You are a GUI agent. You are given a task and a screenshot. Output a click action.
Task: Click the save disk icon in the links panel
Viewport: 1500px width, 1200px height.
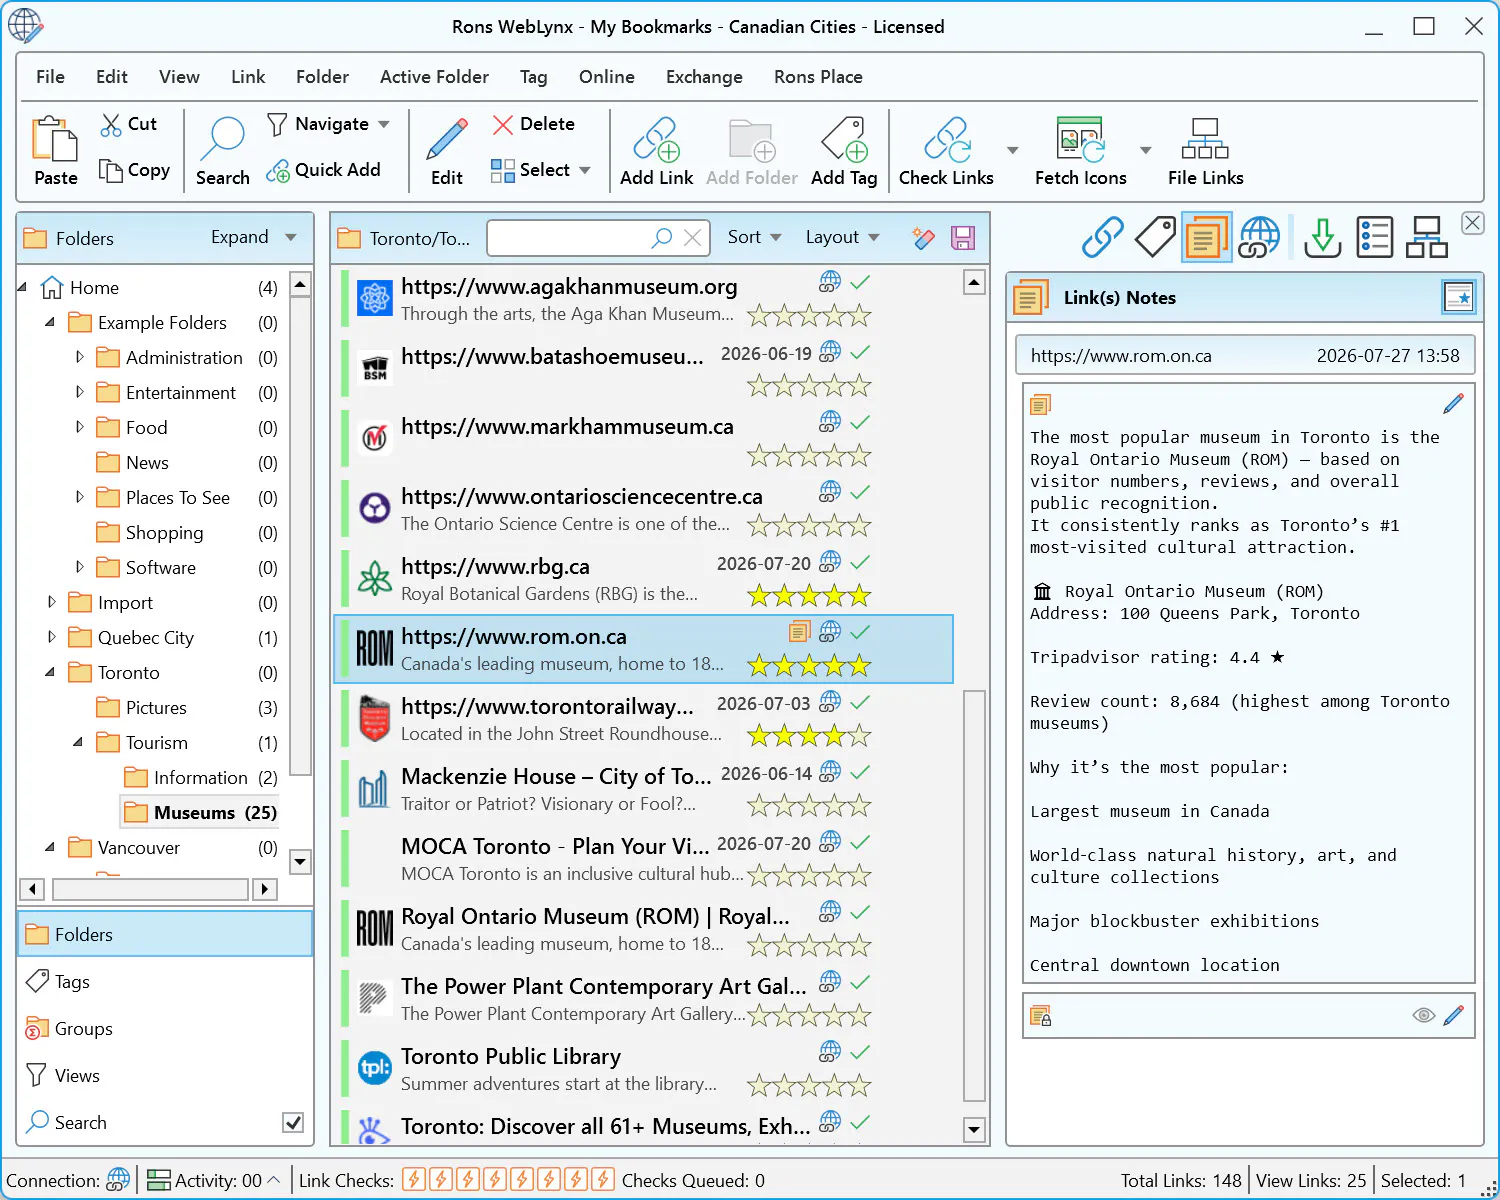pyautogui.click(x=963, y=238)
